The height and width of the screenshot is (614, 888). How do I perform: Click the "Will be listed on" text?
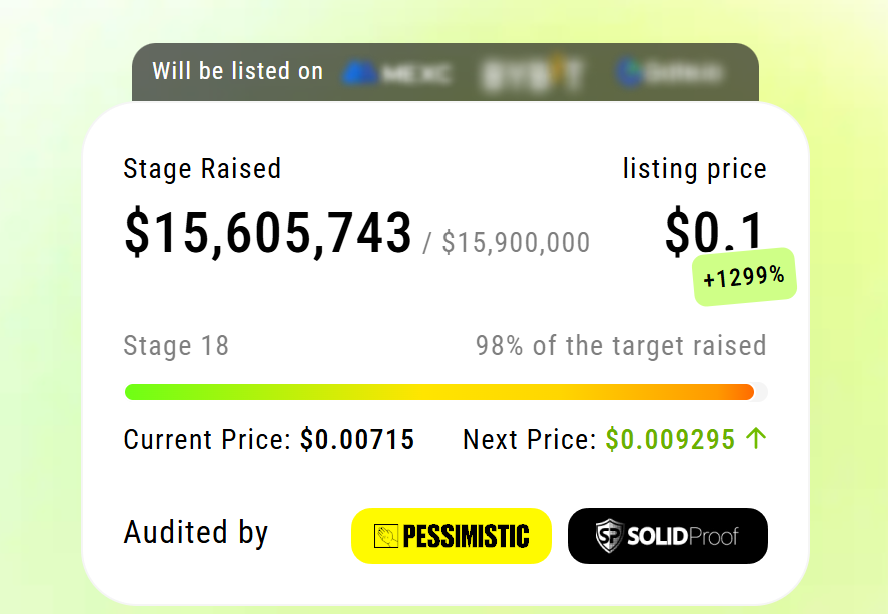tap(238, 72)
